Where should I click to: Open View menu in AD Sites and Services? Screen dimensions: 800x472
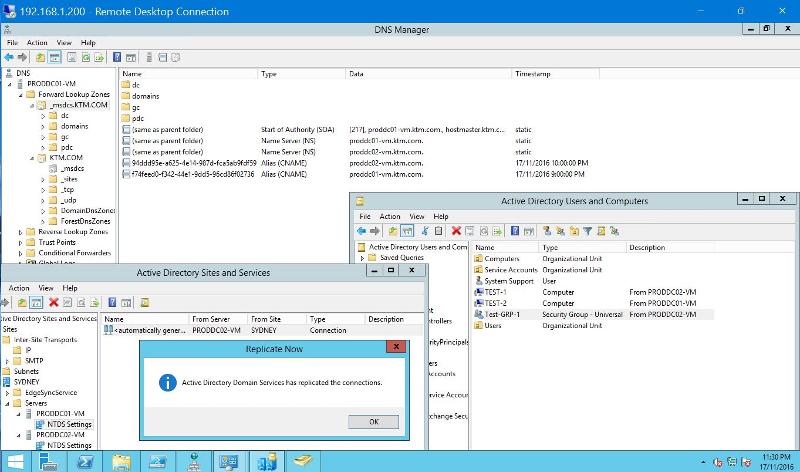click(46, 288)
